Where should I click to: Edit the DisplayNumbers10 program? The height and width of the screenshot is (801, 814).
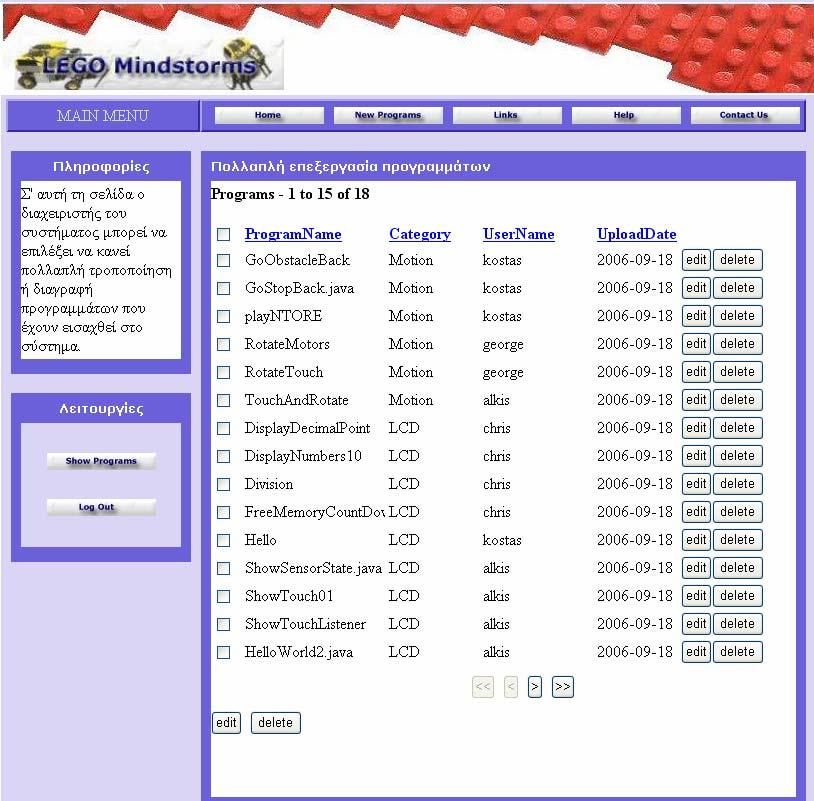[696, 456]
